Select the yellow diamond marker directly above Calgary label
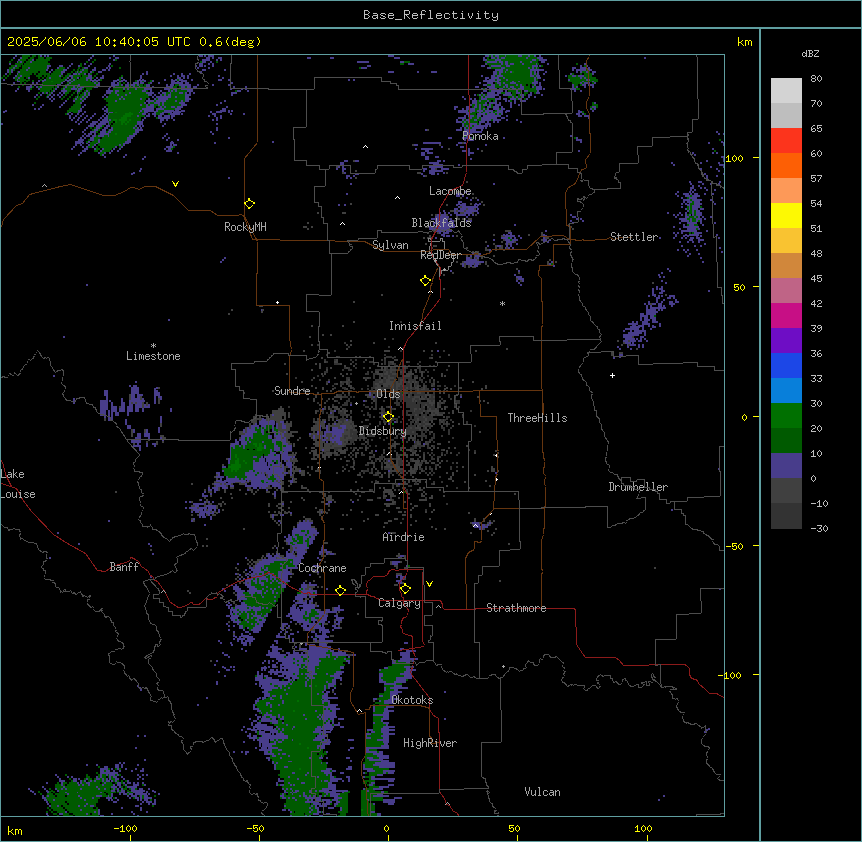Viewport: 862px width, 842px height. click(405, 589)
